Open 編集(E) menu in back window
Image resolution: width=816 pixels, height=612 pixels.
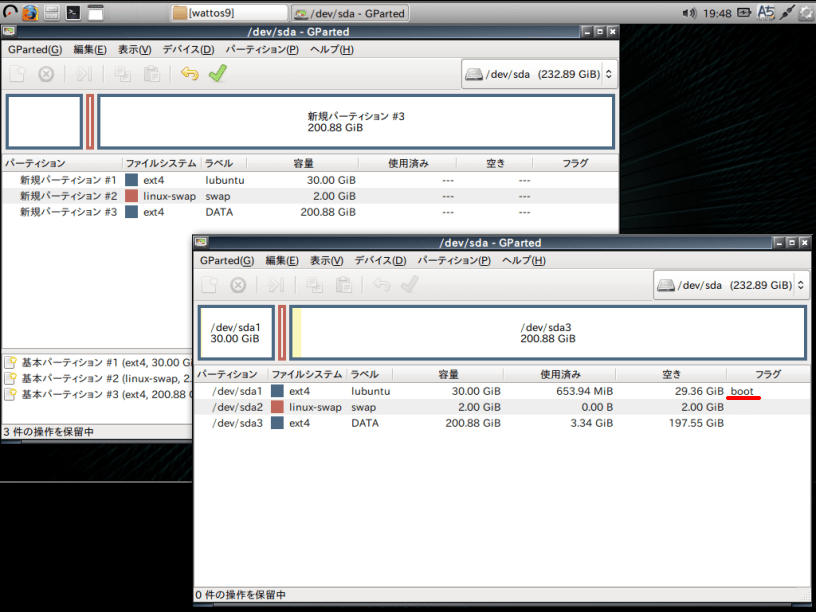click(x=90, y=49)
